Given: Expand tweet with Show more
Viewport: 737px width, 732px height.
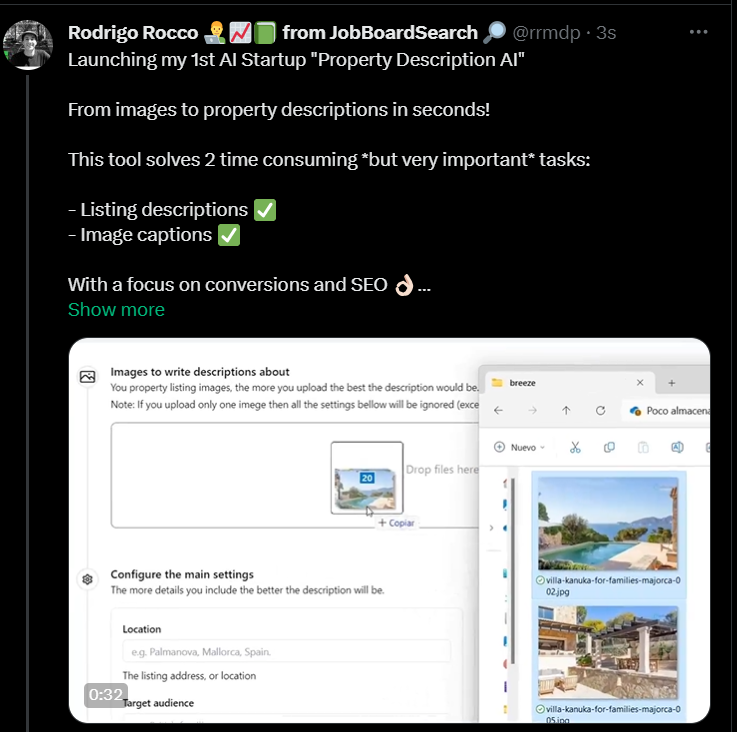Looking at the screenshot, I should tap(116, 309).
